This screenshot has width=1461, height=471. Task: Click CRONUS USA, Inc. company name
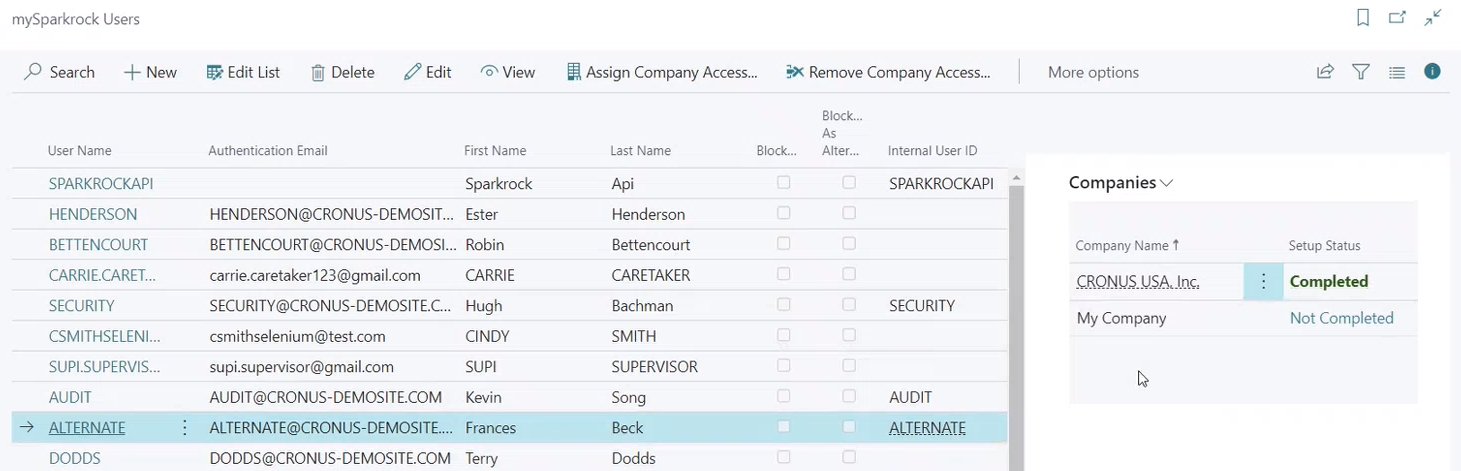(1138, 282)
